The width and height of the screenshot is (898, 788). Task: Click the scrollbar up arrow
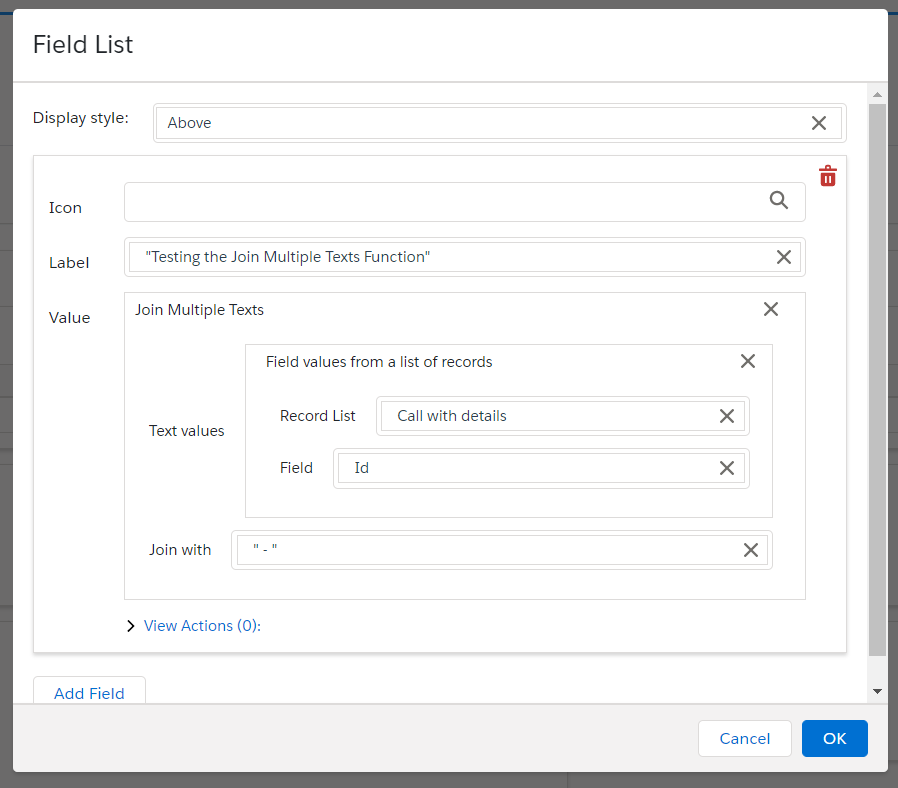click(877, 96)
